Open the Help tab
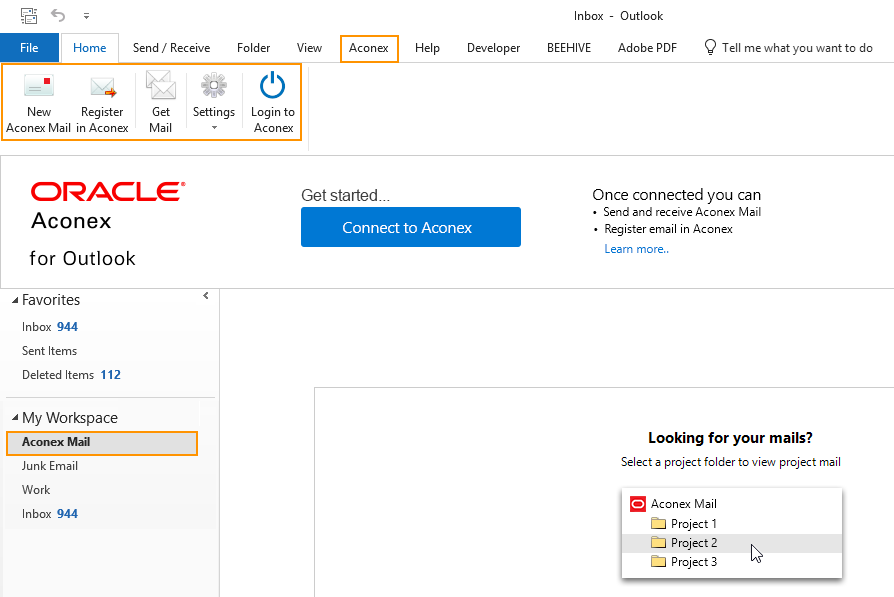The width and height of the screenshot is (894, 597). 428,48
